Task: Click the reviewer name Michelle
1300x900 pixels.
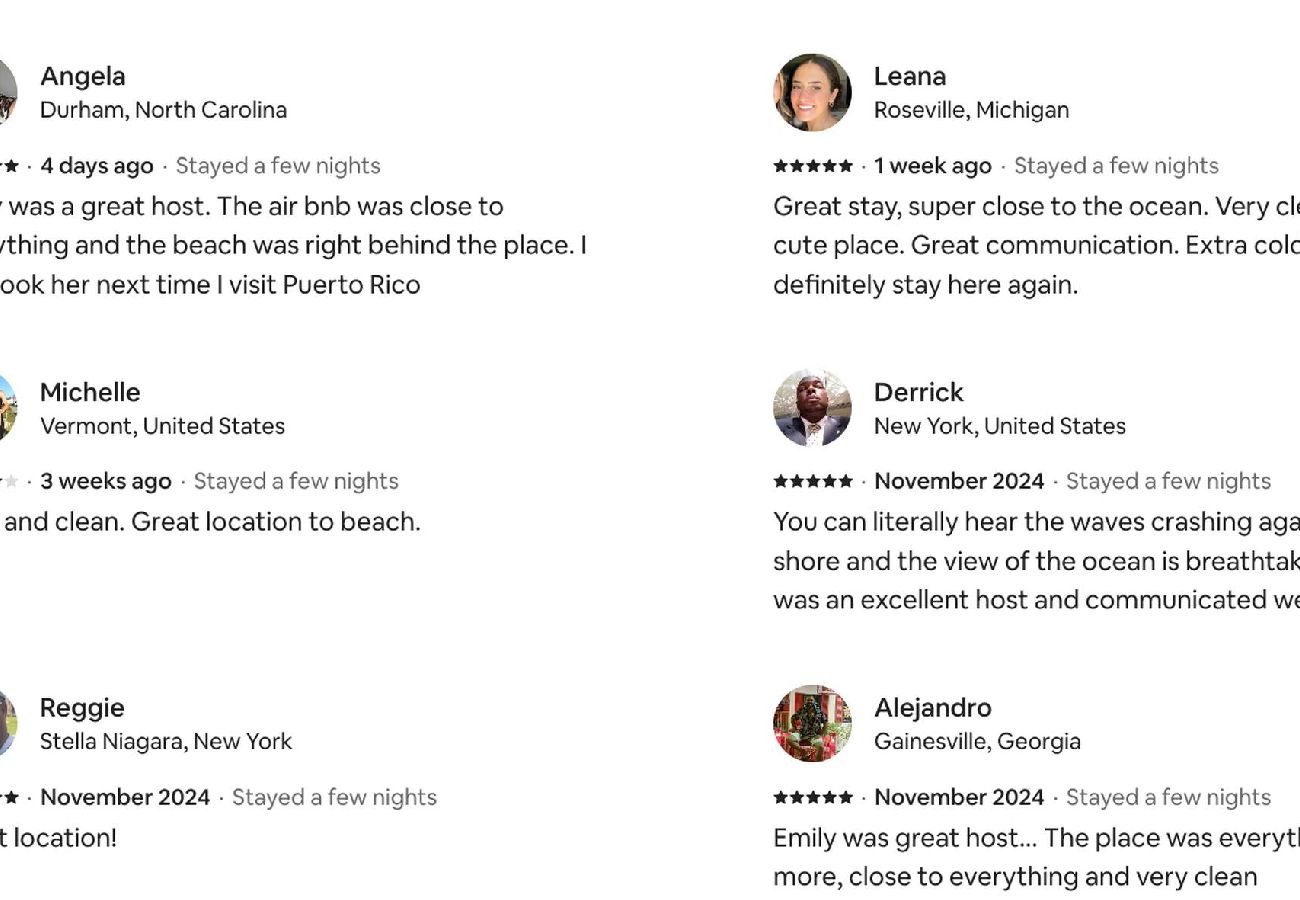Action: click(x=90, y=392)
